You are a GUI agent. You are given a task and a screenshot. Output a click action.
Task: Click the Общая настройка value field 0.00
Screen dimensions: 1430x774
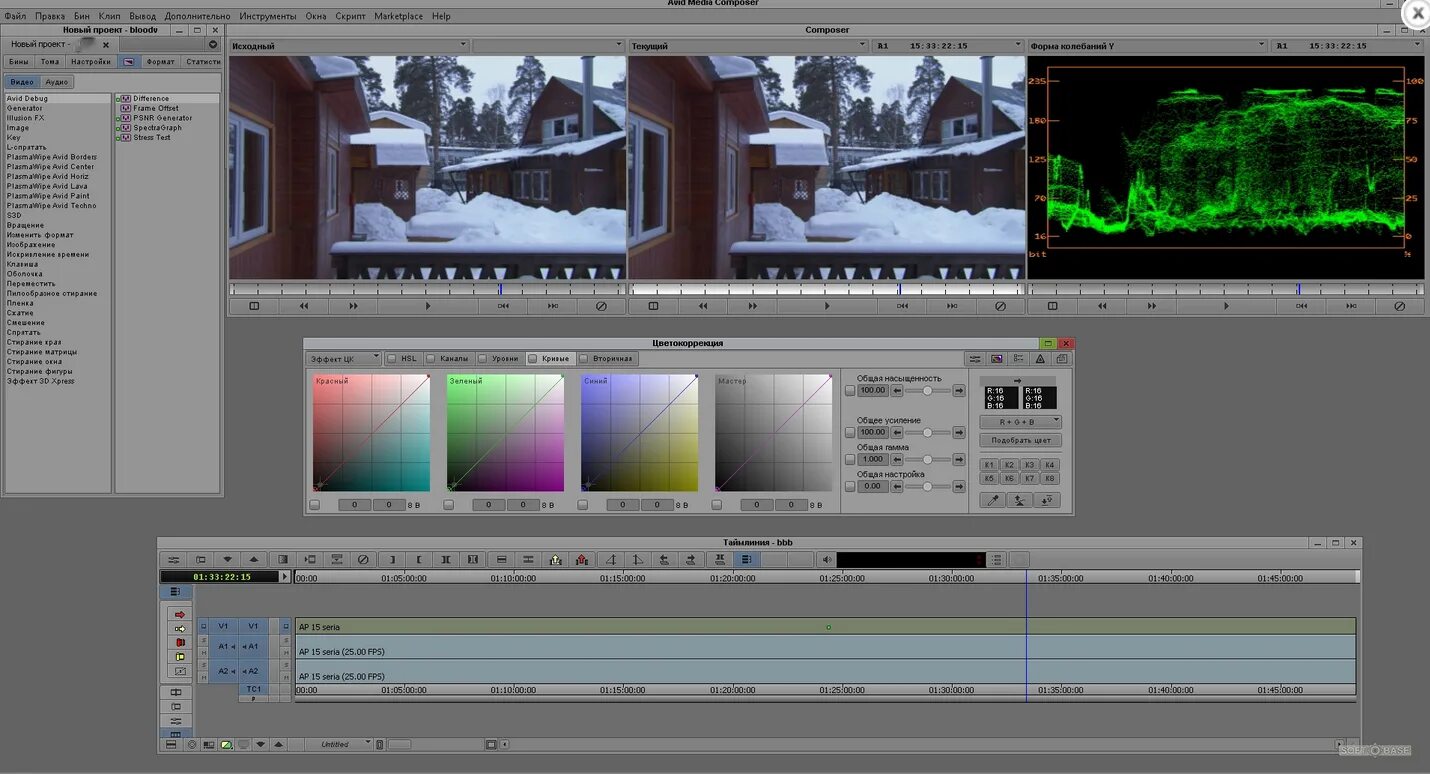click(x=873, y=486)
